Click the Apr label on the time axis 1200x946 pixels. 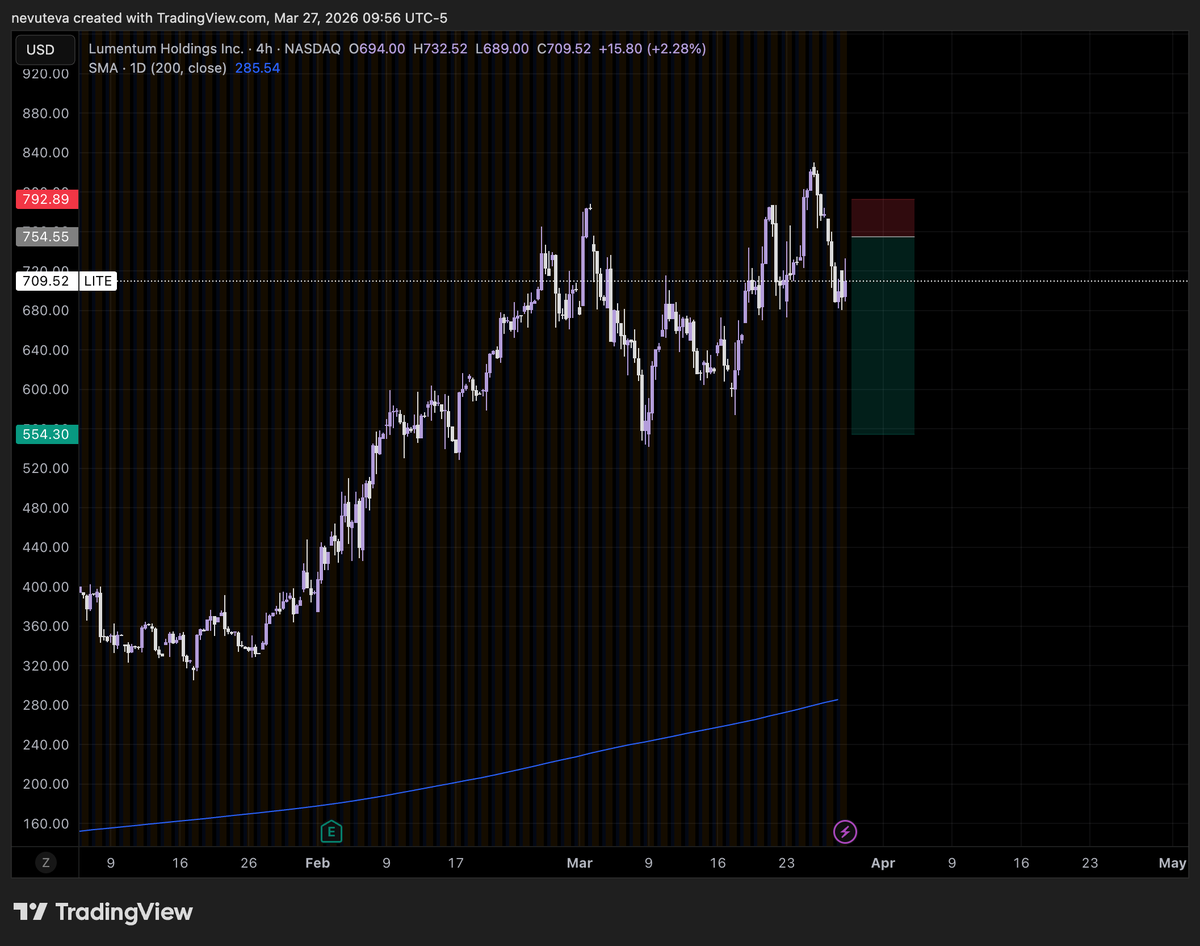882,863
